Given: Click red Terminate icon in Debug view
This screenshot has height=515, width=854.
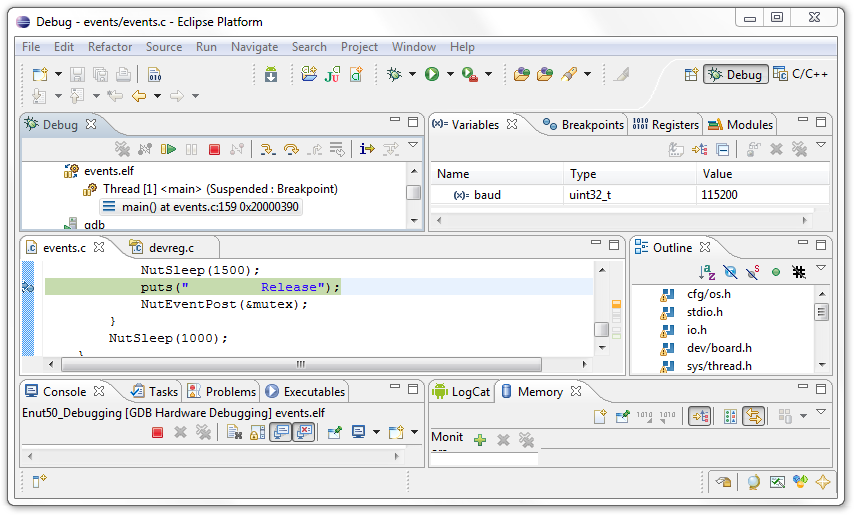Looking at the screenshot, I should click(215, 149).
